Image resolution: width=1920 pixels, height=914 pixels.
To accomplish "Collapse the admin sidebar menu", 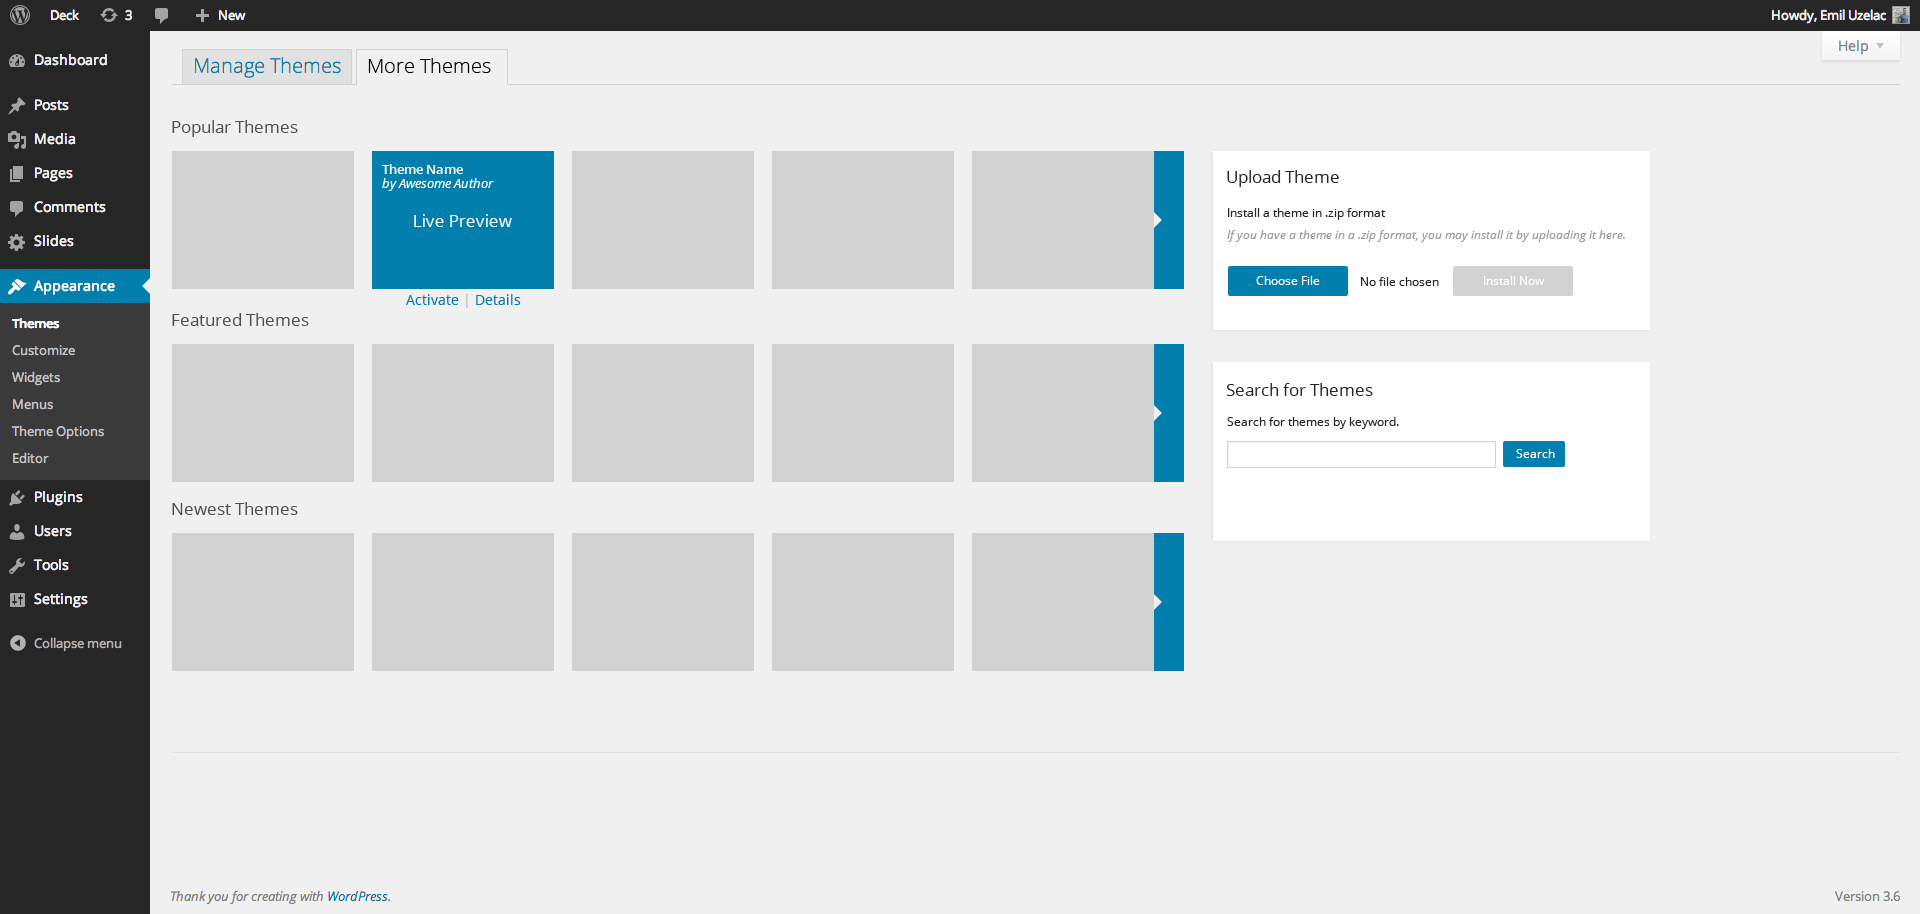I will click(66, 644).
